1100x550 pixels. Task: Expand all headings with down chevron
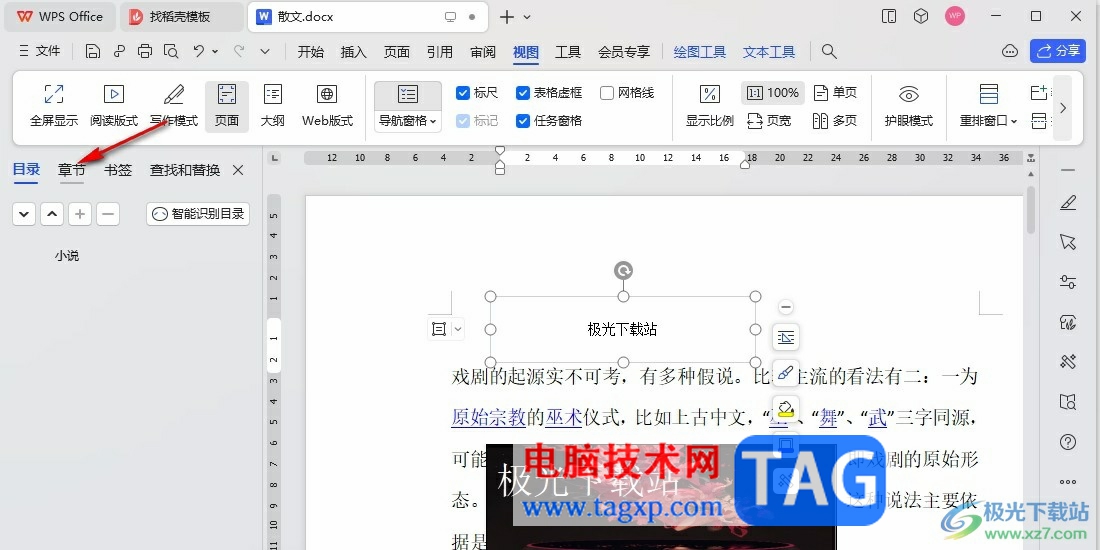click(24, 214)
